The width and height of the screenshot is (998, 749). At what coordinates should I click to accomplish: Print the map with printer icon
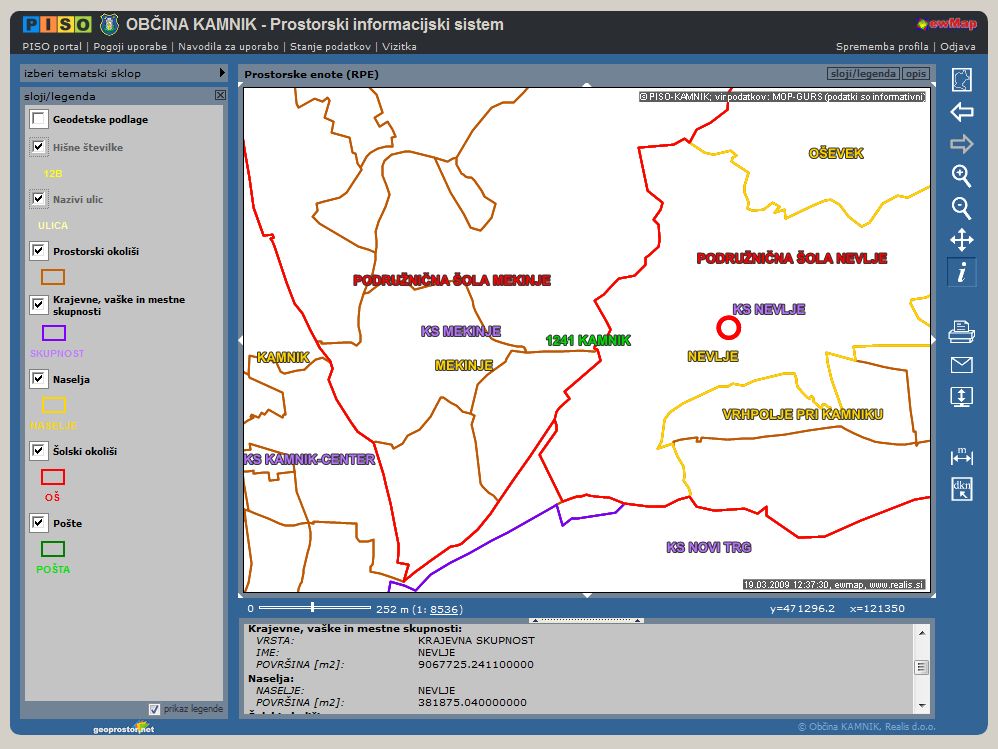(961, 332)
